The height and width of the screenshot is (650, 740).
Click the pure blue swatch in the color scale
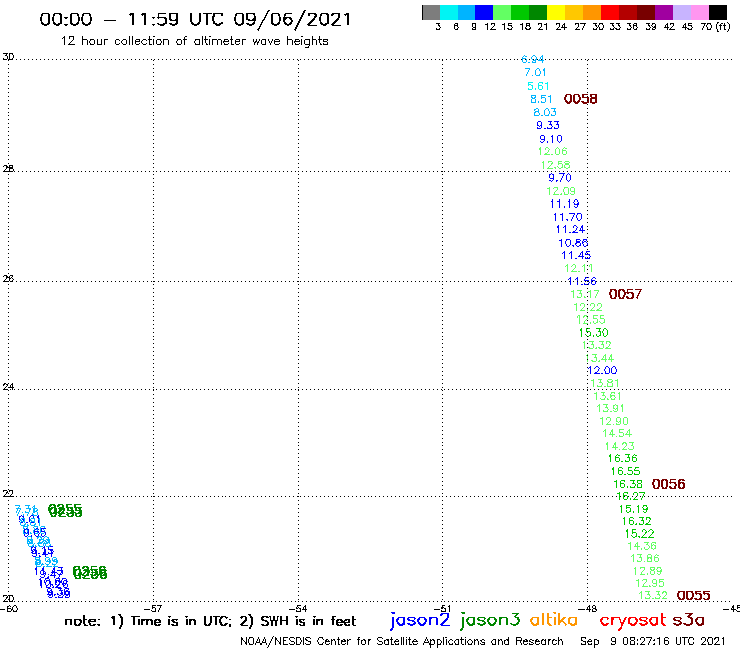click(x=484, y=12)
